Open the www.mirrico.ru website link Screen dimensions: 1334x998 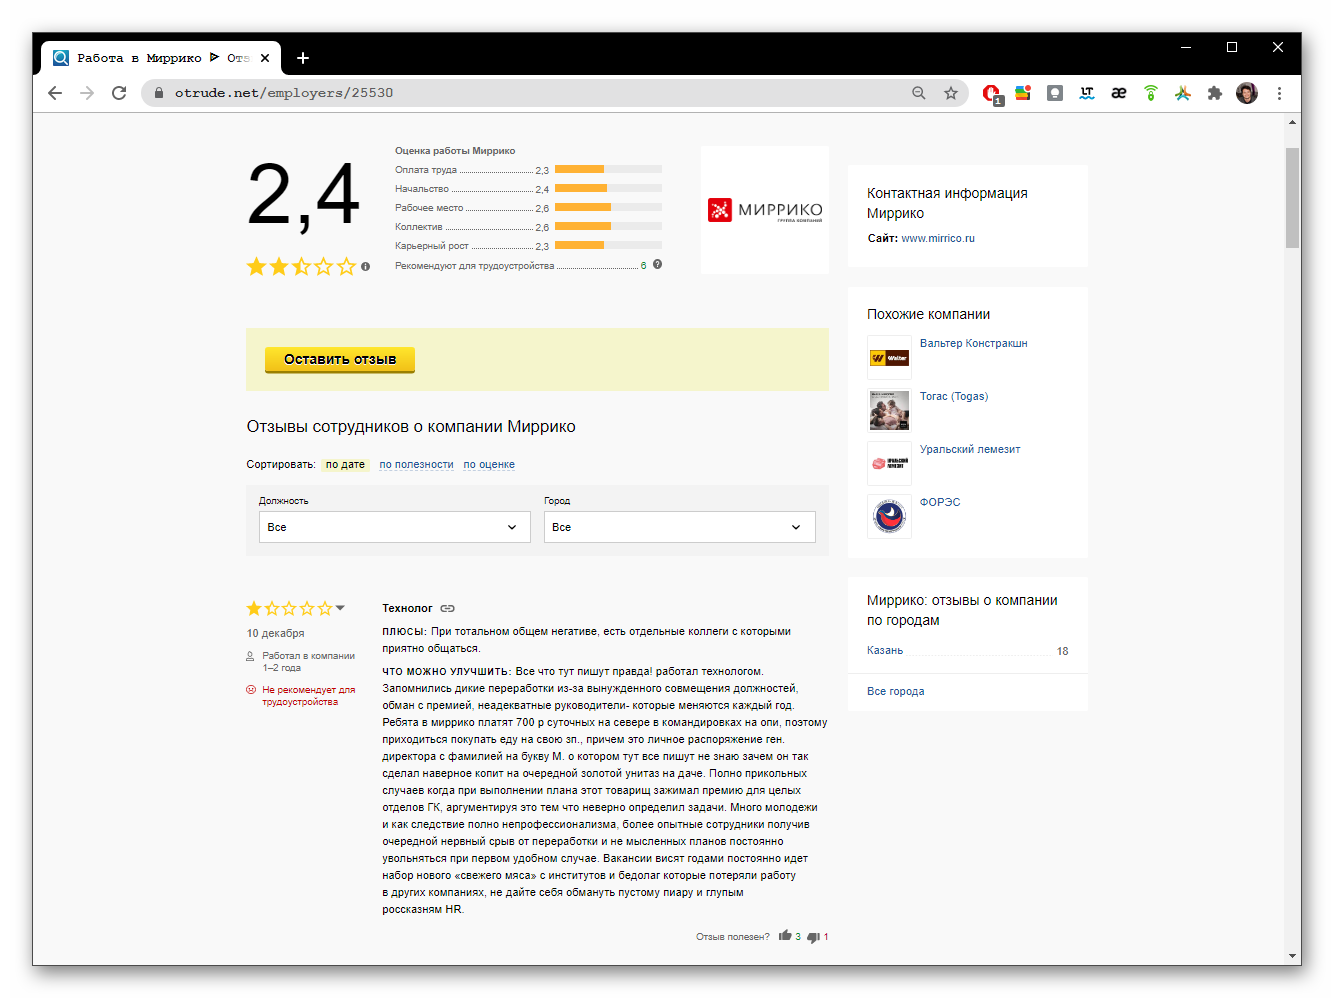938,238
